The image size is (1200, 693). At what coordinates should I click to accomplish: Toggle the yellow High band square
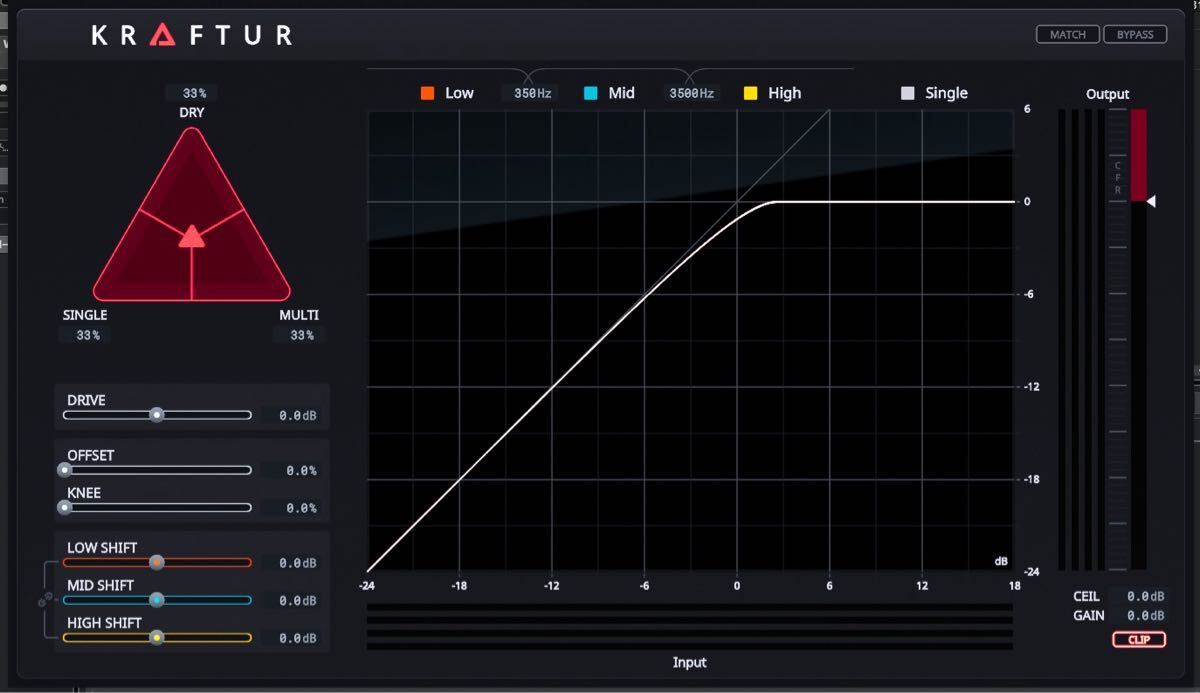click(x=750, y=93)
